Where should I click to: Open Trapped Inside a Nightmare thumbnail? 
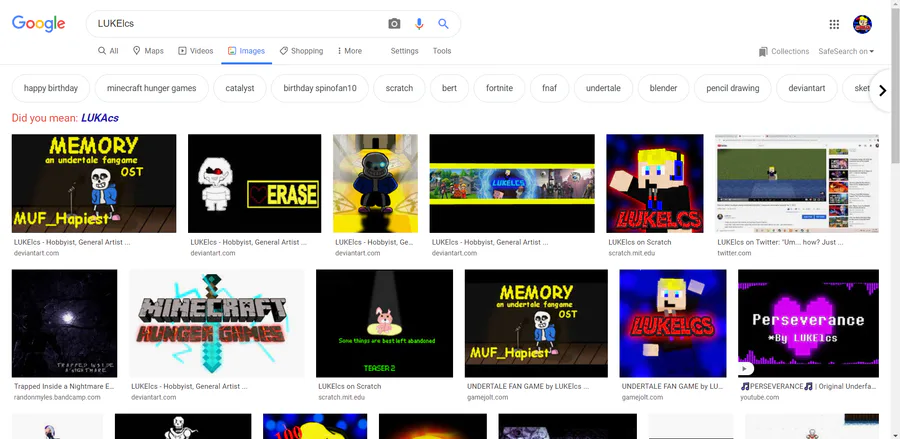(64, 324)
